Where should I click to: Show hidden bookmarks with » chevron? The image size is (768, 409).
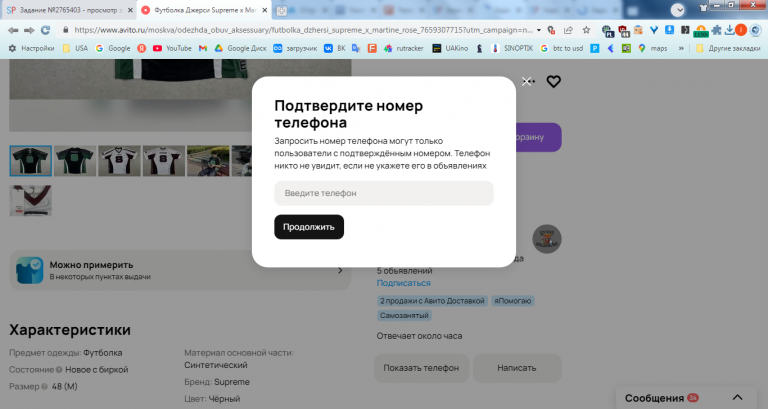(681, 48)
